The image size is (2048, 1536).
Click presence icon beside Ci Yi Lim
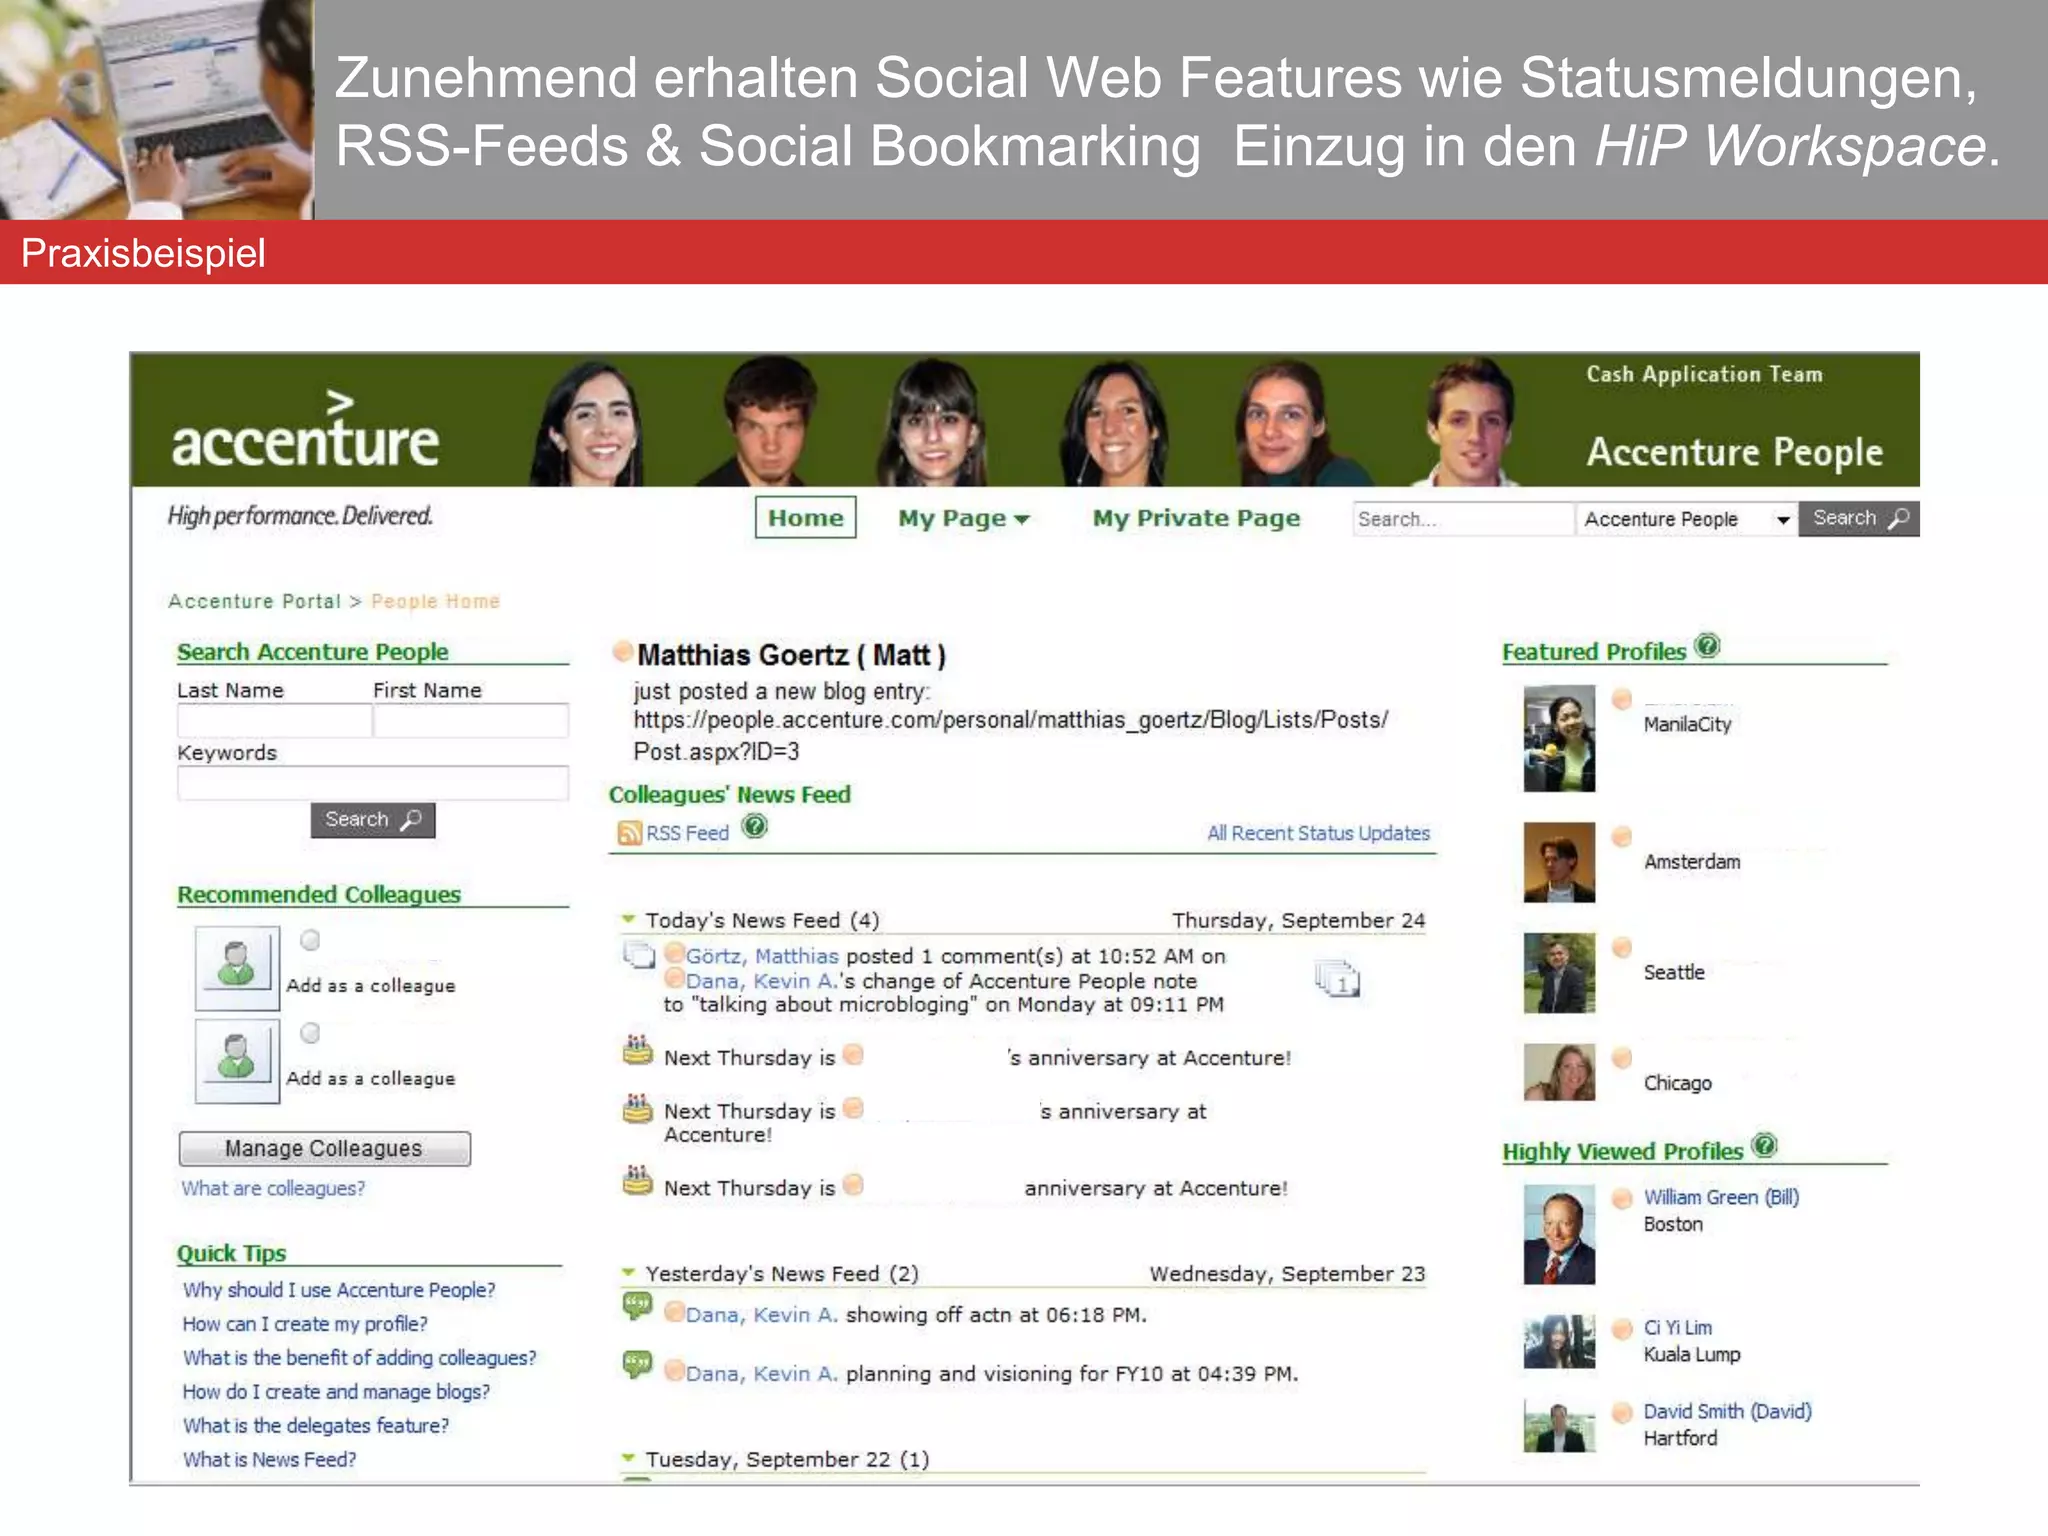click(1622, 1329)
